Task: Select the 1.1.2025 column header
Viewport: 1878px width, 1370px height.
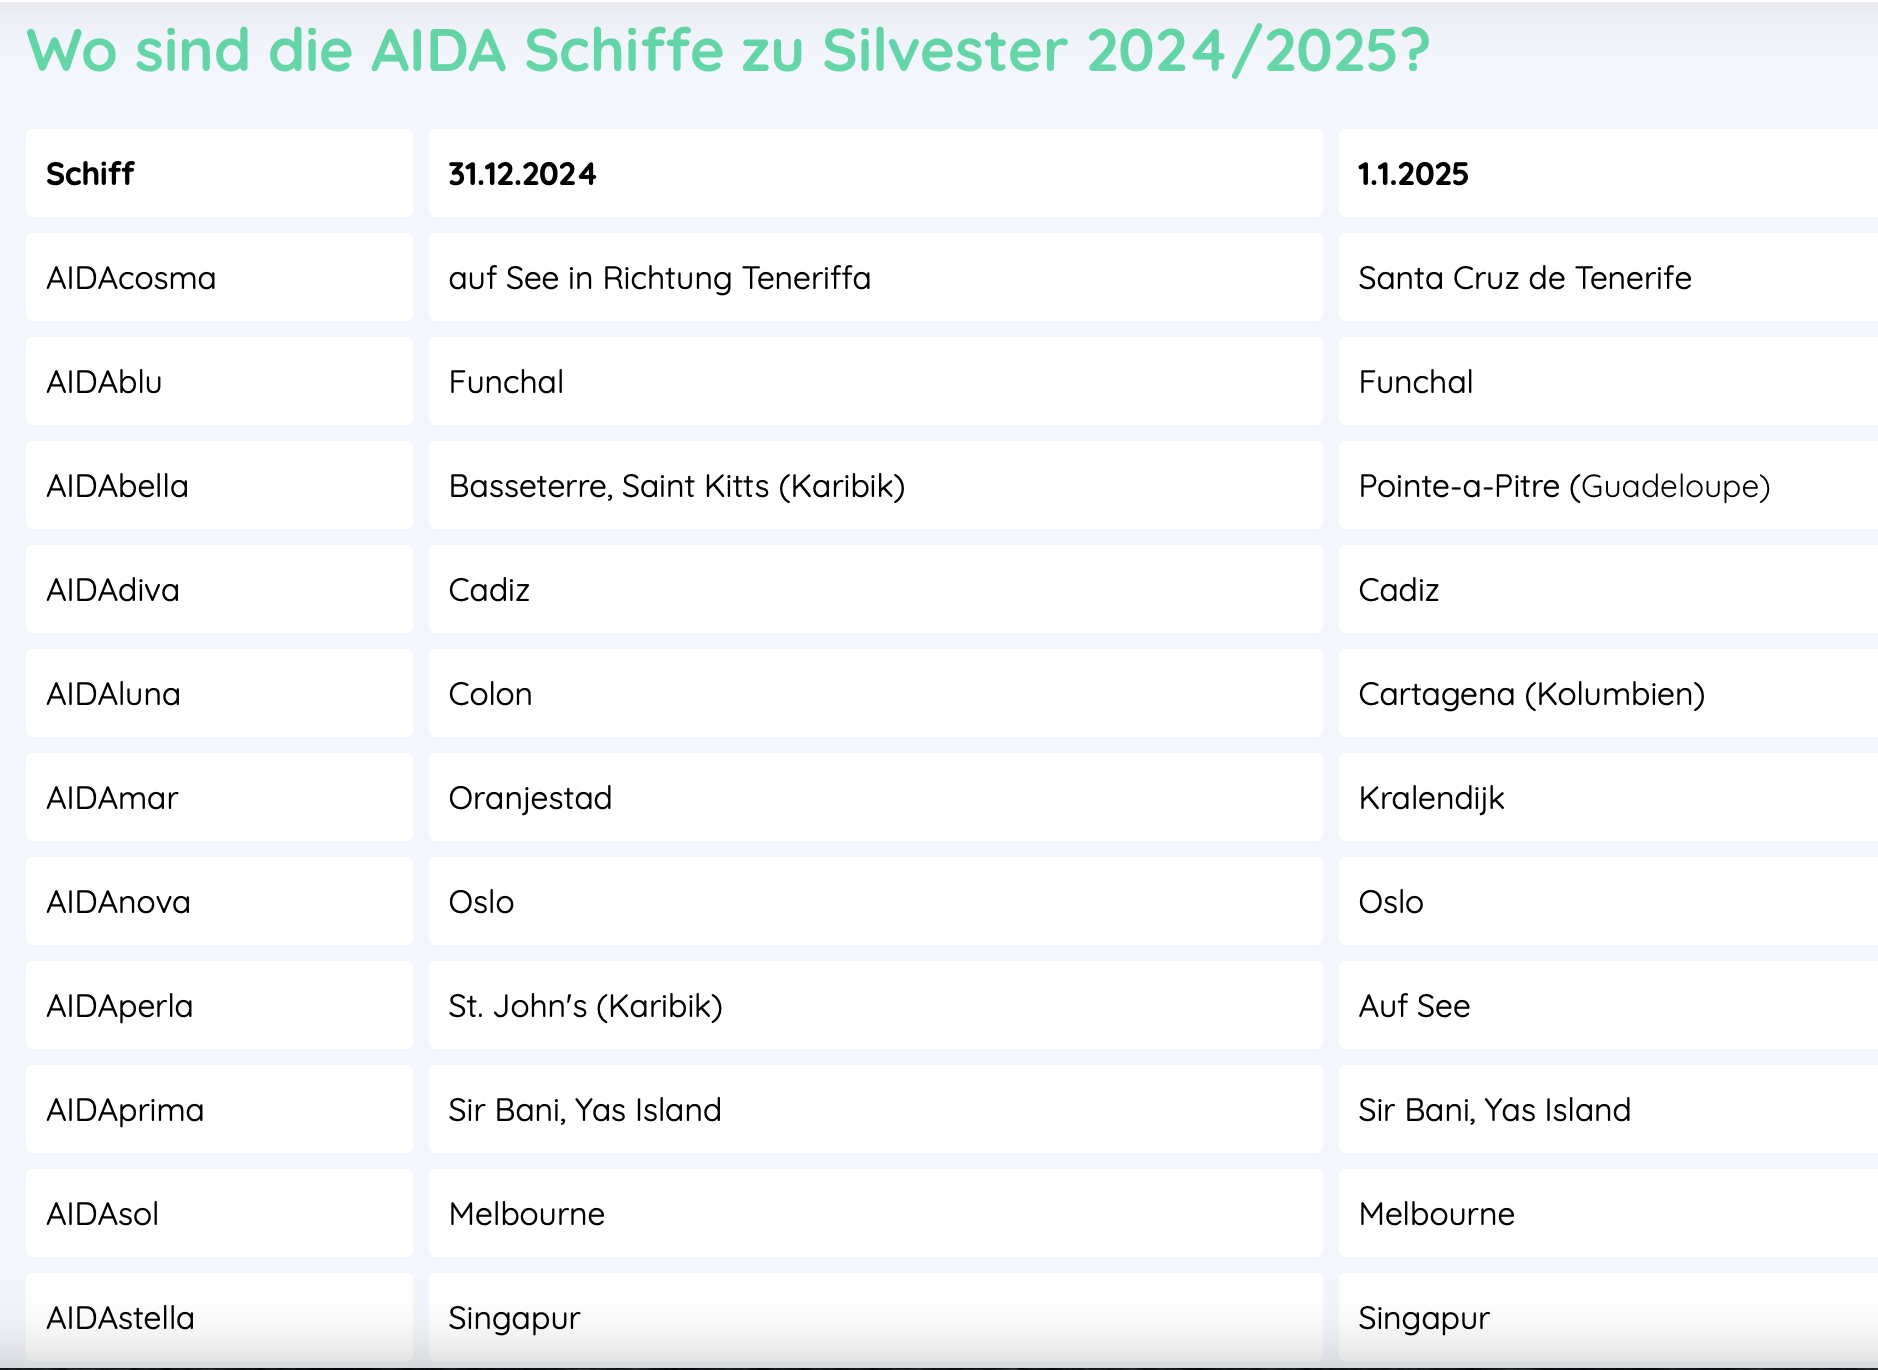Action: click(x=1412, y=174)
